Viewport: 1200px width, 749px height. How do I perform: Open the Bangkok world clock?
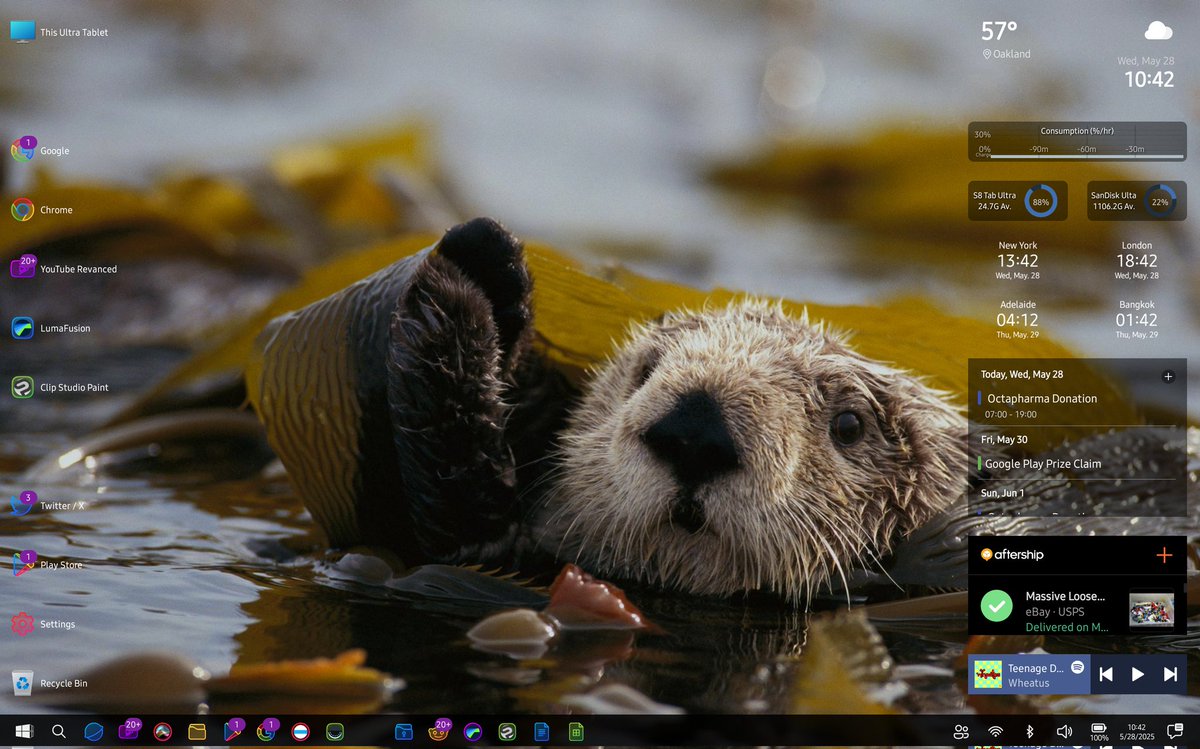(1137, 319)
